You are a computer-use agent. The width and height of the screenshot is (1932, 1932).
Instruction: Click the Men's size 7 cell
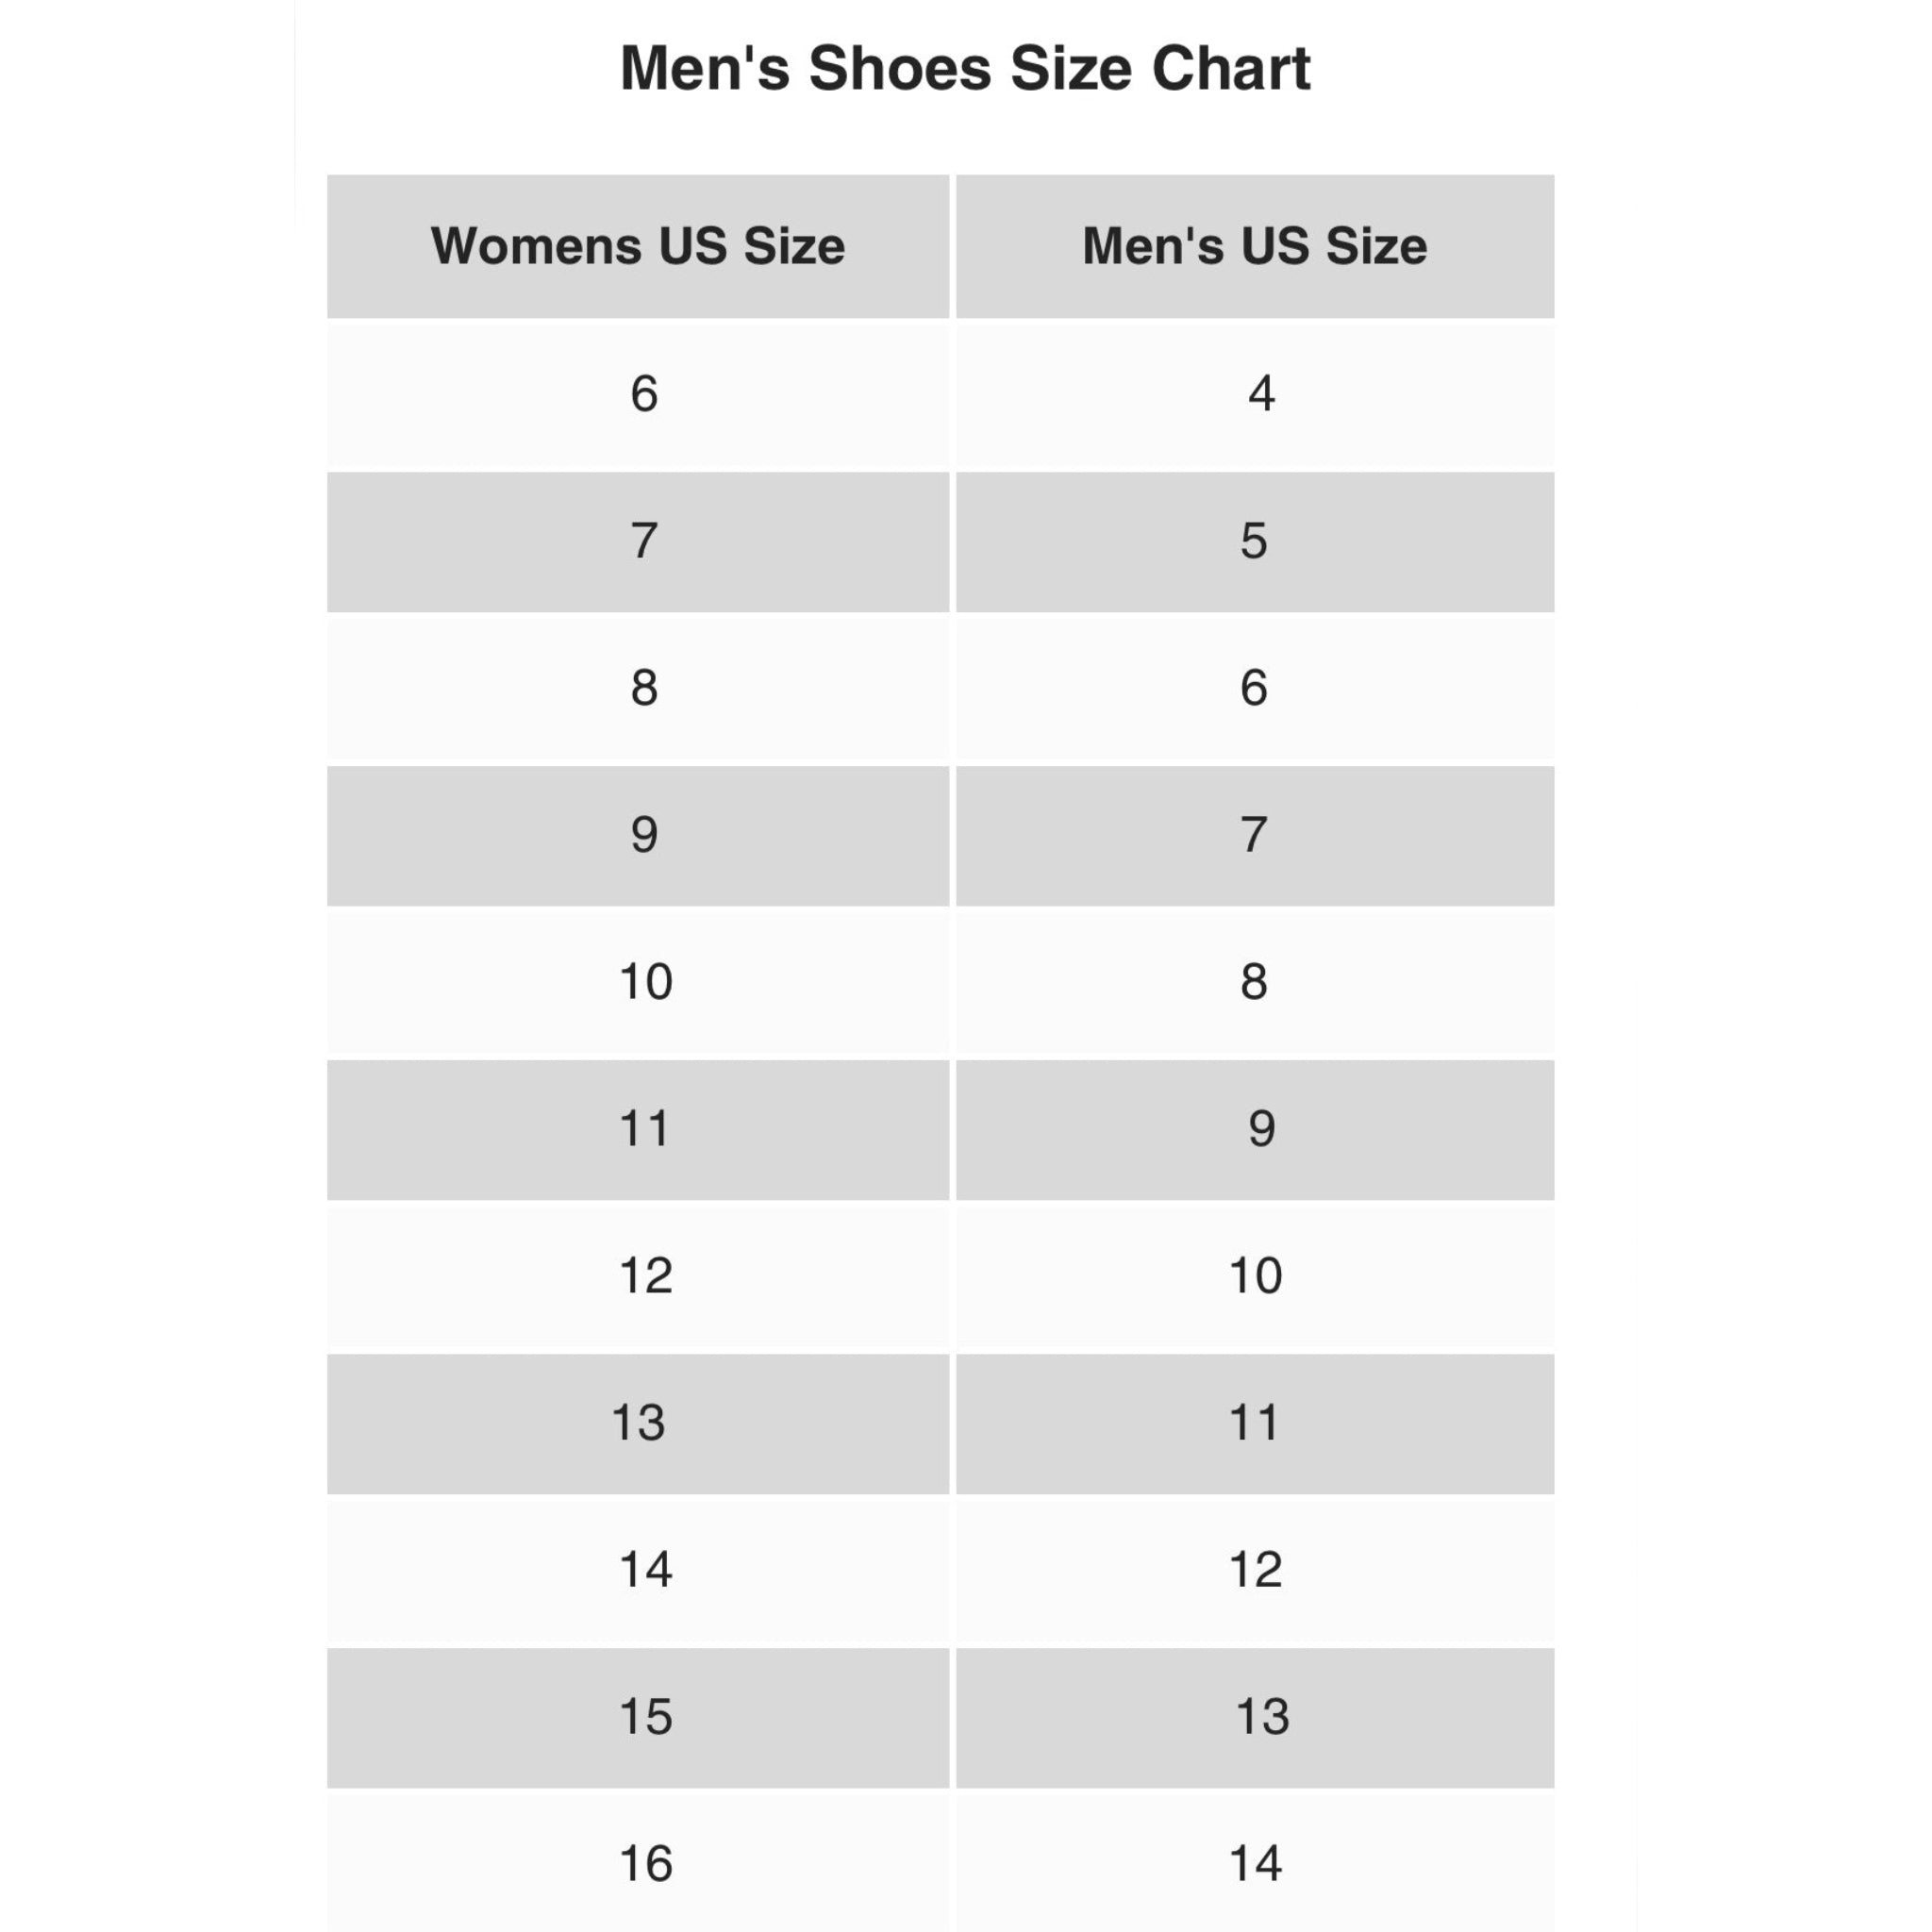click(1254, 835)
